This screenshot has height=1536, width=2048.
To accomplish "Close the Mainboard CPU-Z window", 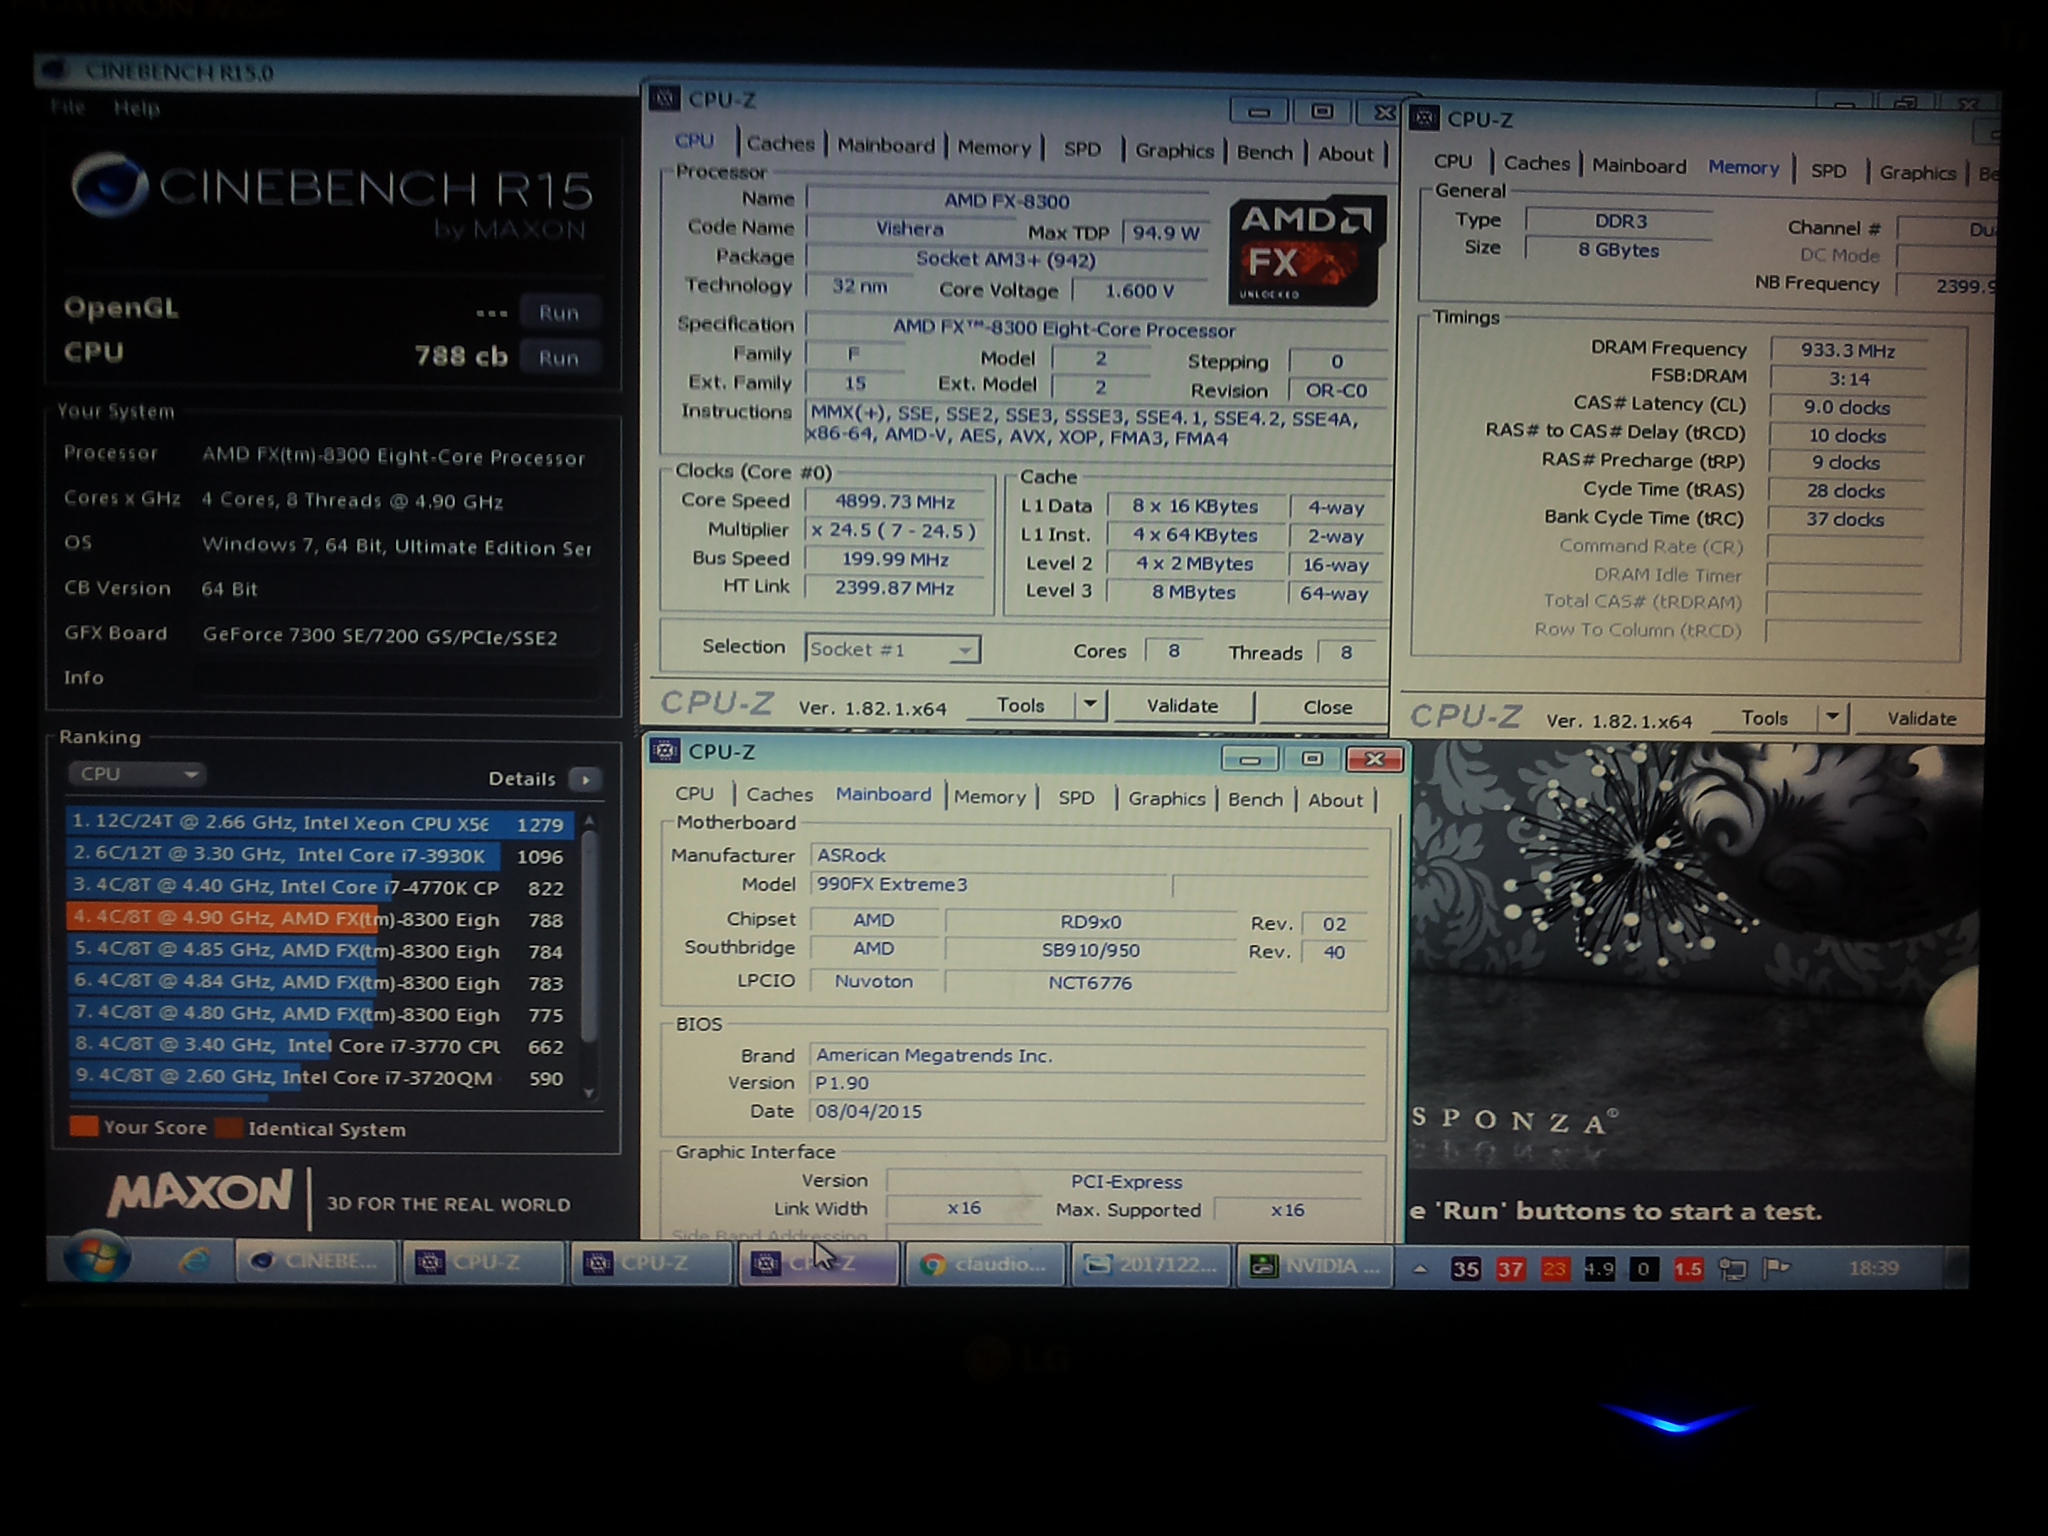I will tap(1375, 759).
